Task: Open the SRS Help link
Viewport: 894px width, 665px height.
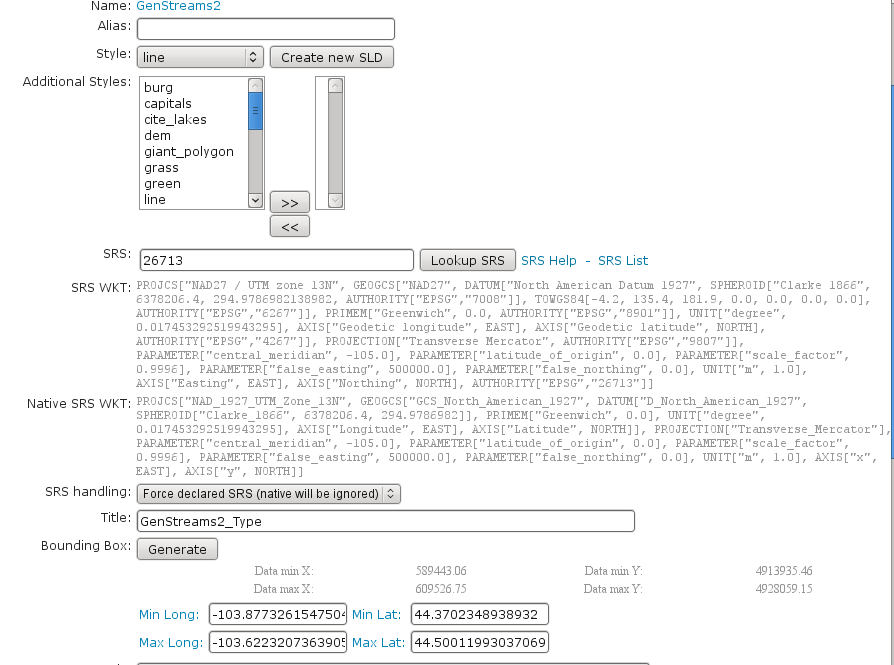Action: (x=548, y=260)
